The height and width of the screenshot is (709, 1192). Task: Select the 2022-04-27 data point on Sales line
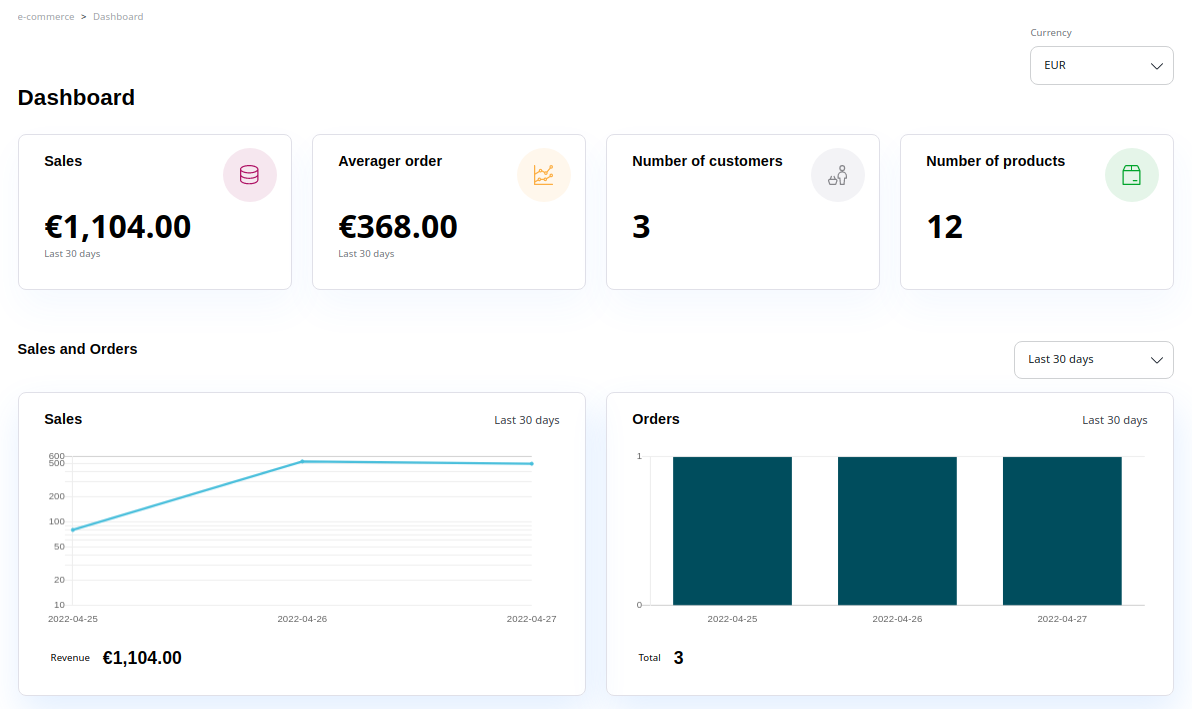[531, 464]
